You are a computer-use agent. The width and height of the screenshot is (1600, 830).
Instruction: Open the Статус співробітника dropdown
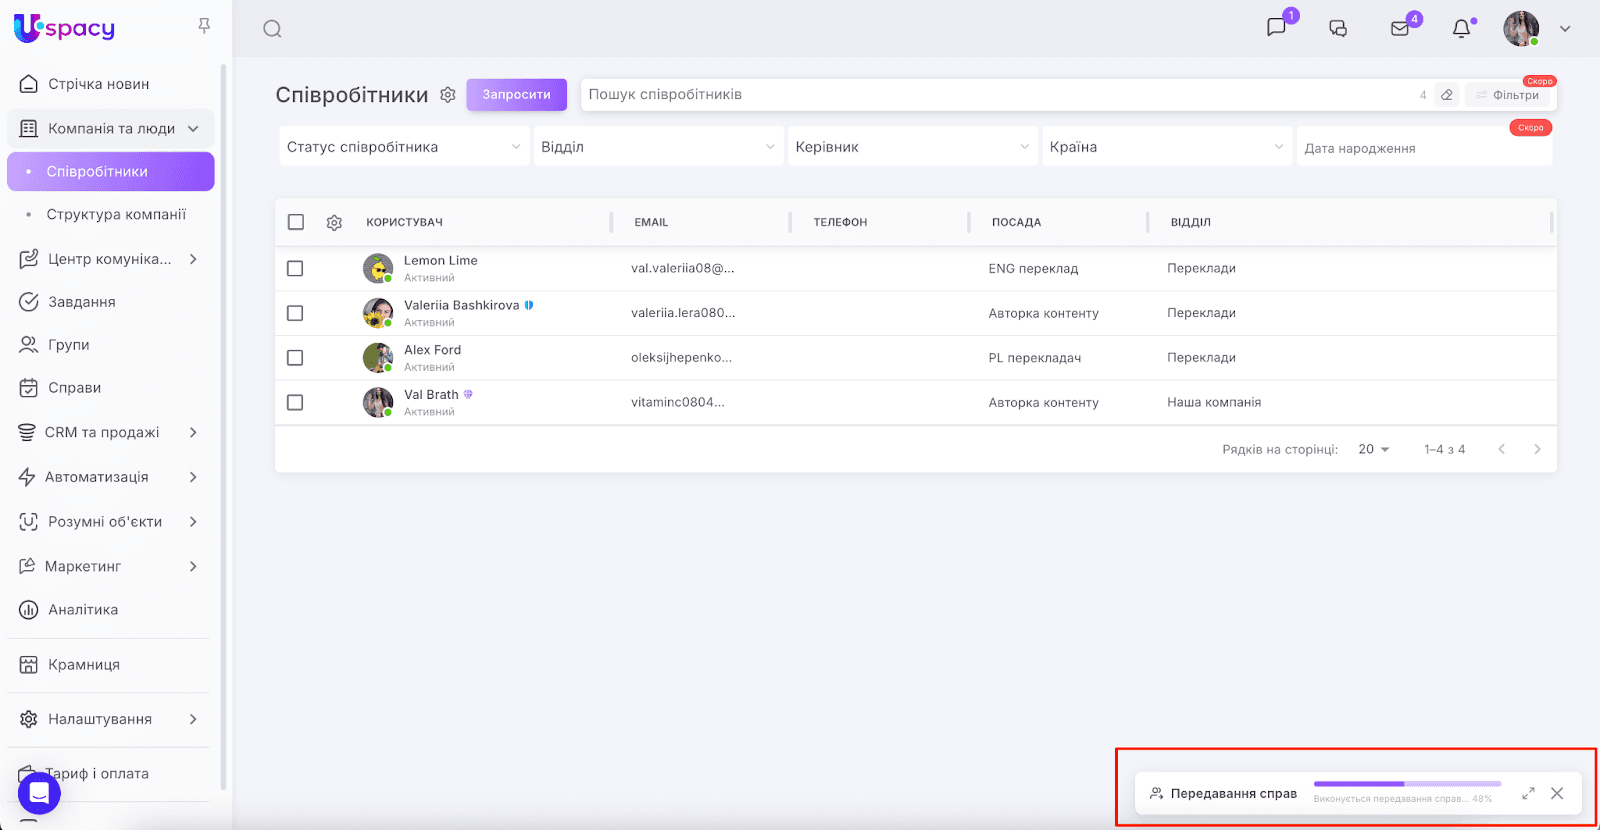click(403, 147)
